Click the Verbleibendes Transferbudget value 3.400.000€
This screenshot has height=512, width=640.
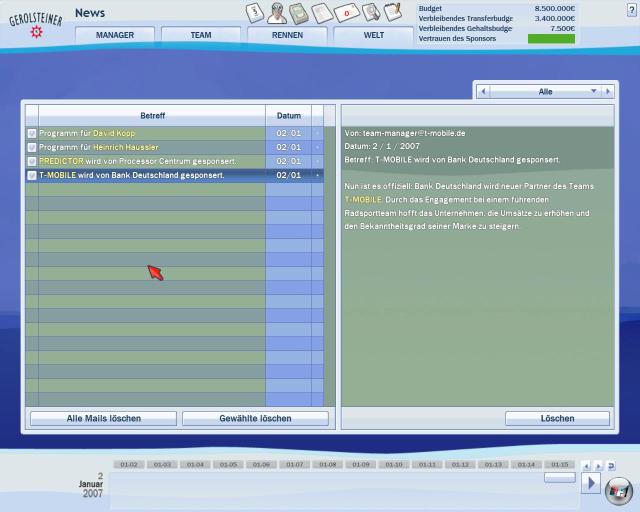pyautogui.click(x=555, y=18)
